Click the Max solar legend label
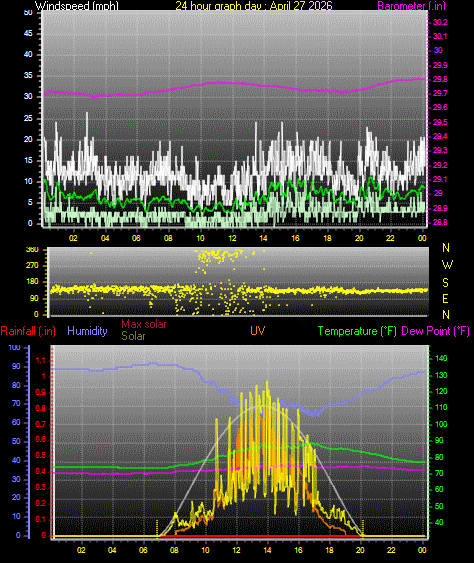Viewport: 474px width, 563px height. 144,324
